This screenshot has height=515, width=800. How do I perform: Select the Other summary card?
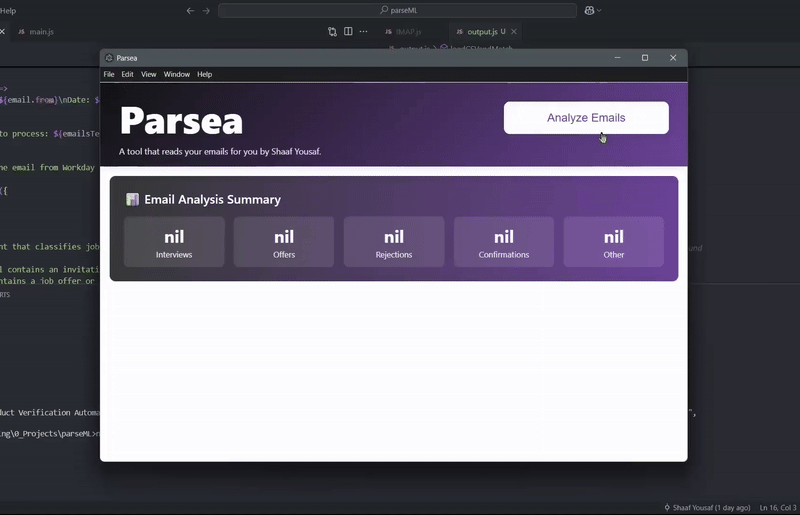(x=614, y=242)
